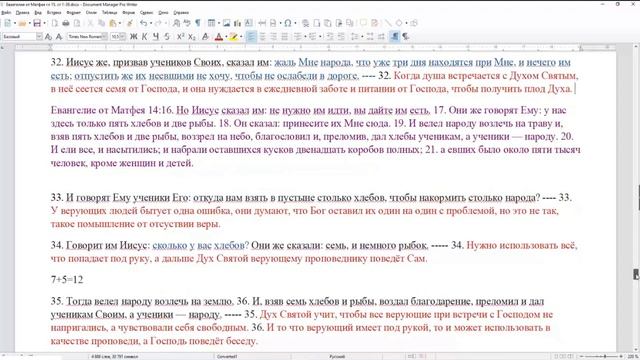
Task: Insert a special character (Omega icon)
Action: pyautogui.click(x=288, y=23)
